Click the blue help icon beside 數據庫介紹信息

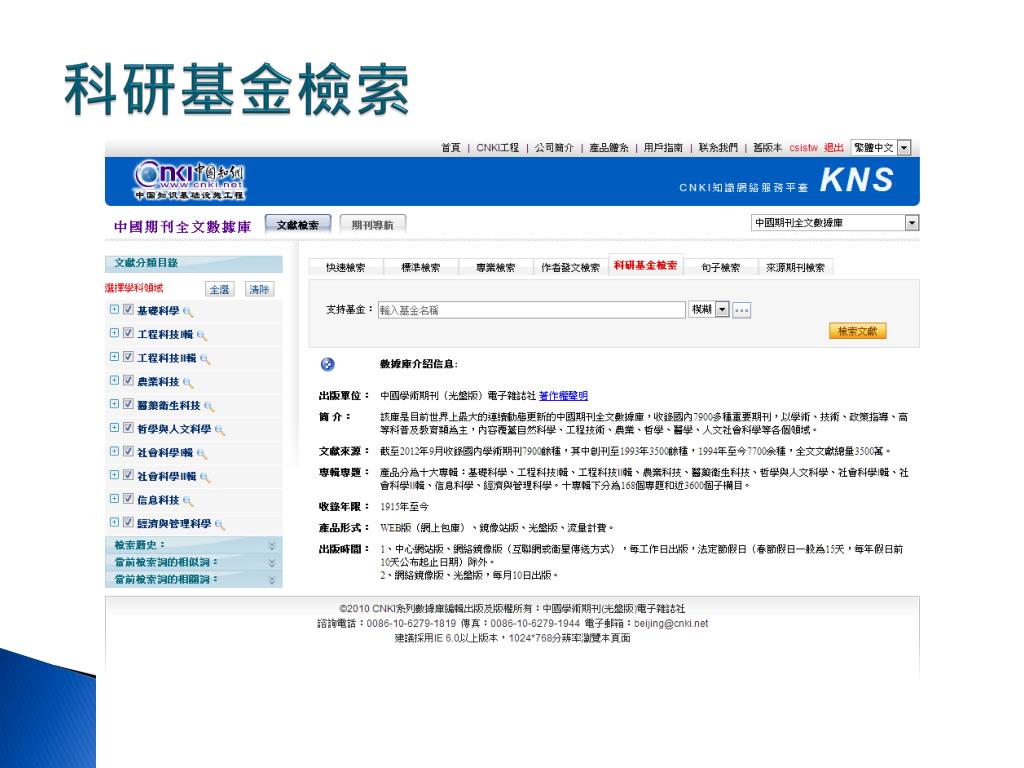point(328,364)
